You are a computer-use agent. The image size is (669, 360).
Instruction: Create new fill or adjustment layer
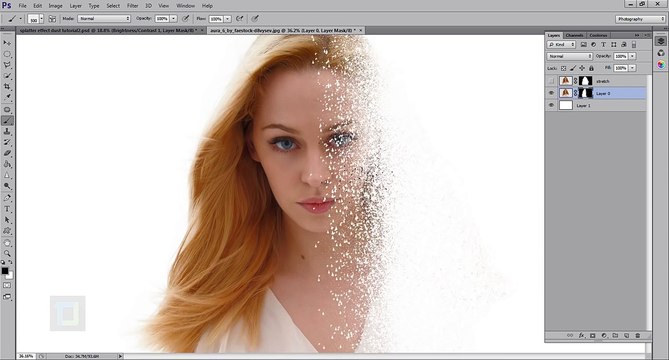[604, 336]
